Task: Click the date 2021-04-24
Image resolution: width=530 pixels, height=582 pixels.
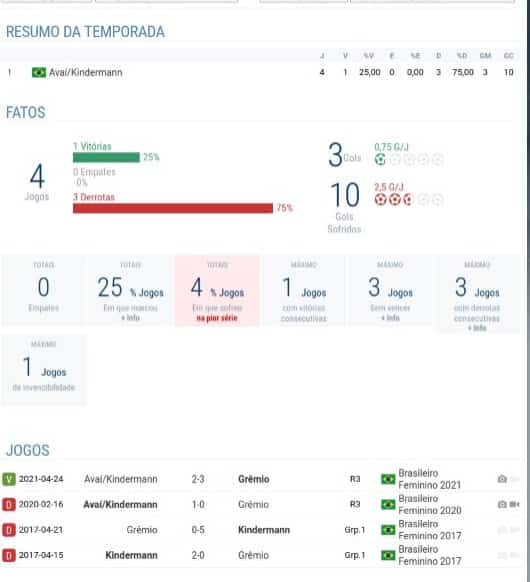Action: click(x=41, y=479)
